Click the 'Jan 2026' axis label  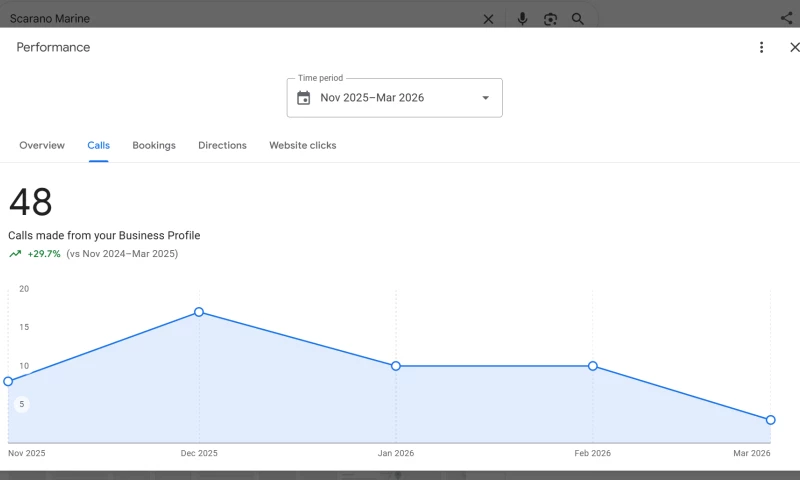click(396, 453)
